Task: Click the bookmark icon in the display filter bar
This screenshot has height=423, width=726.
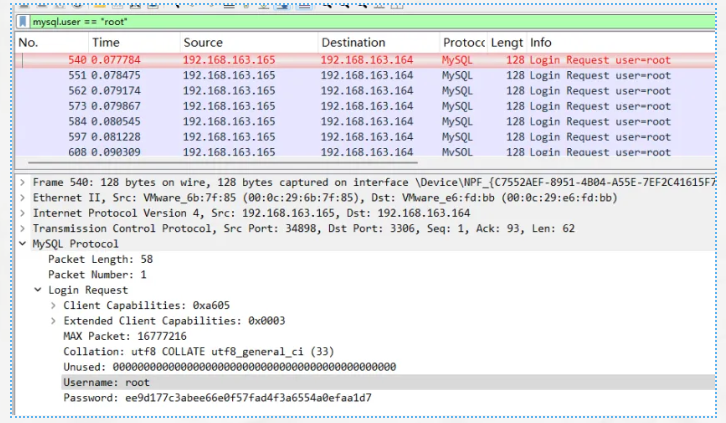Action: [x=23, y=20]
